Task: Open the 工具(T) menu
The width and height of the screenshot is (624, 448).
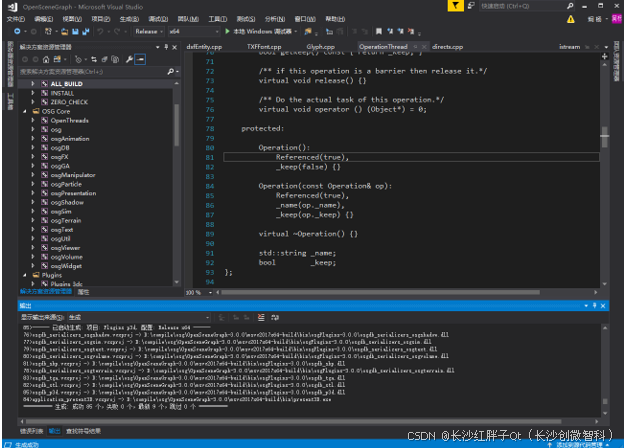Action: pyautogui.click(x=217, y=18)
